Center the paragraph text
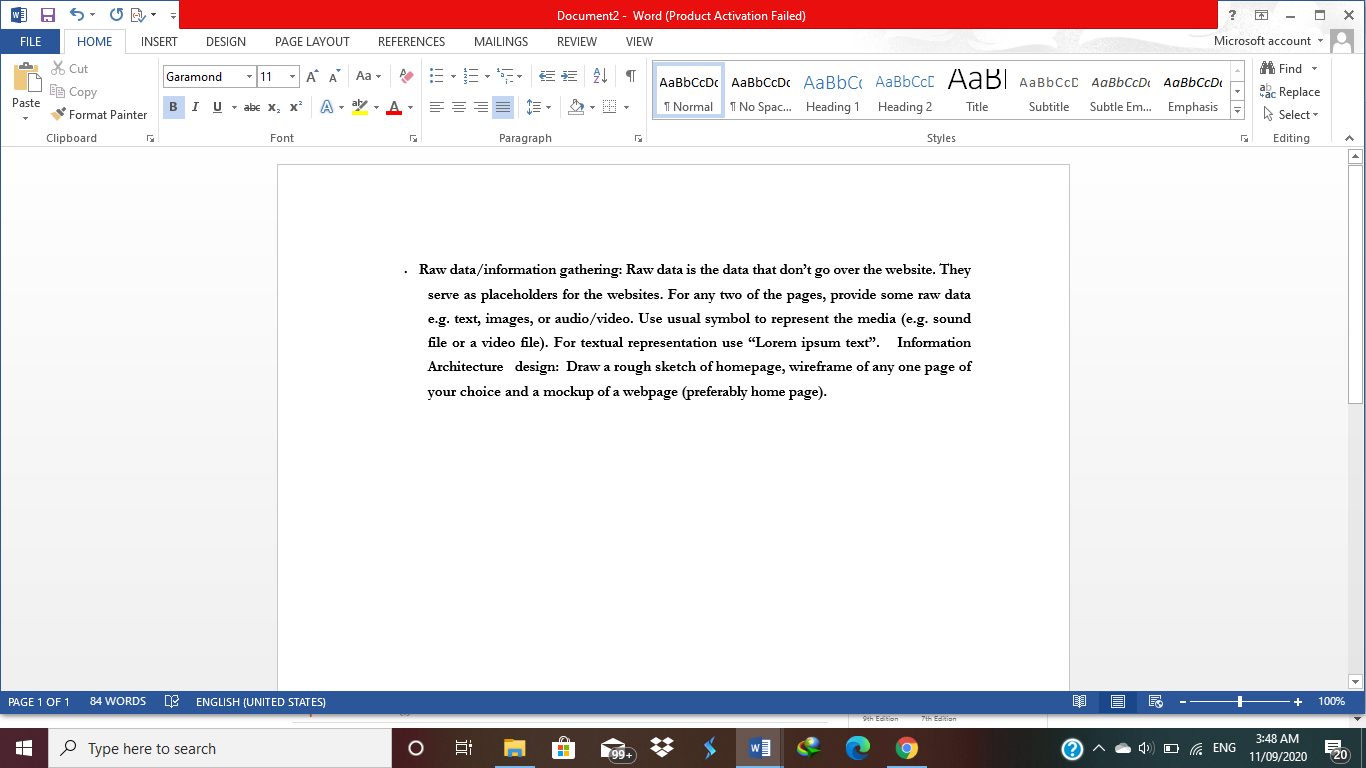 pos(459,107)
